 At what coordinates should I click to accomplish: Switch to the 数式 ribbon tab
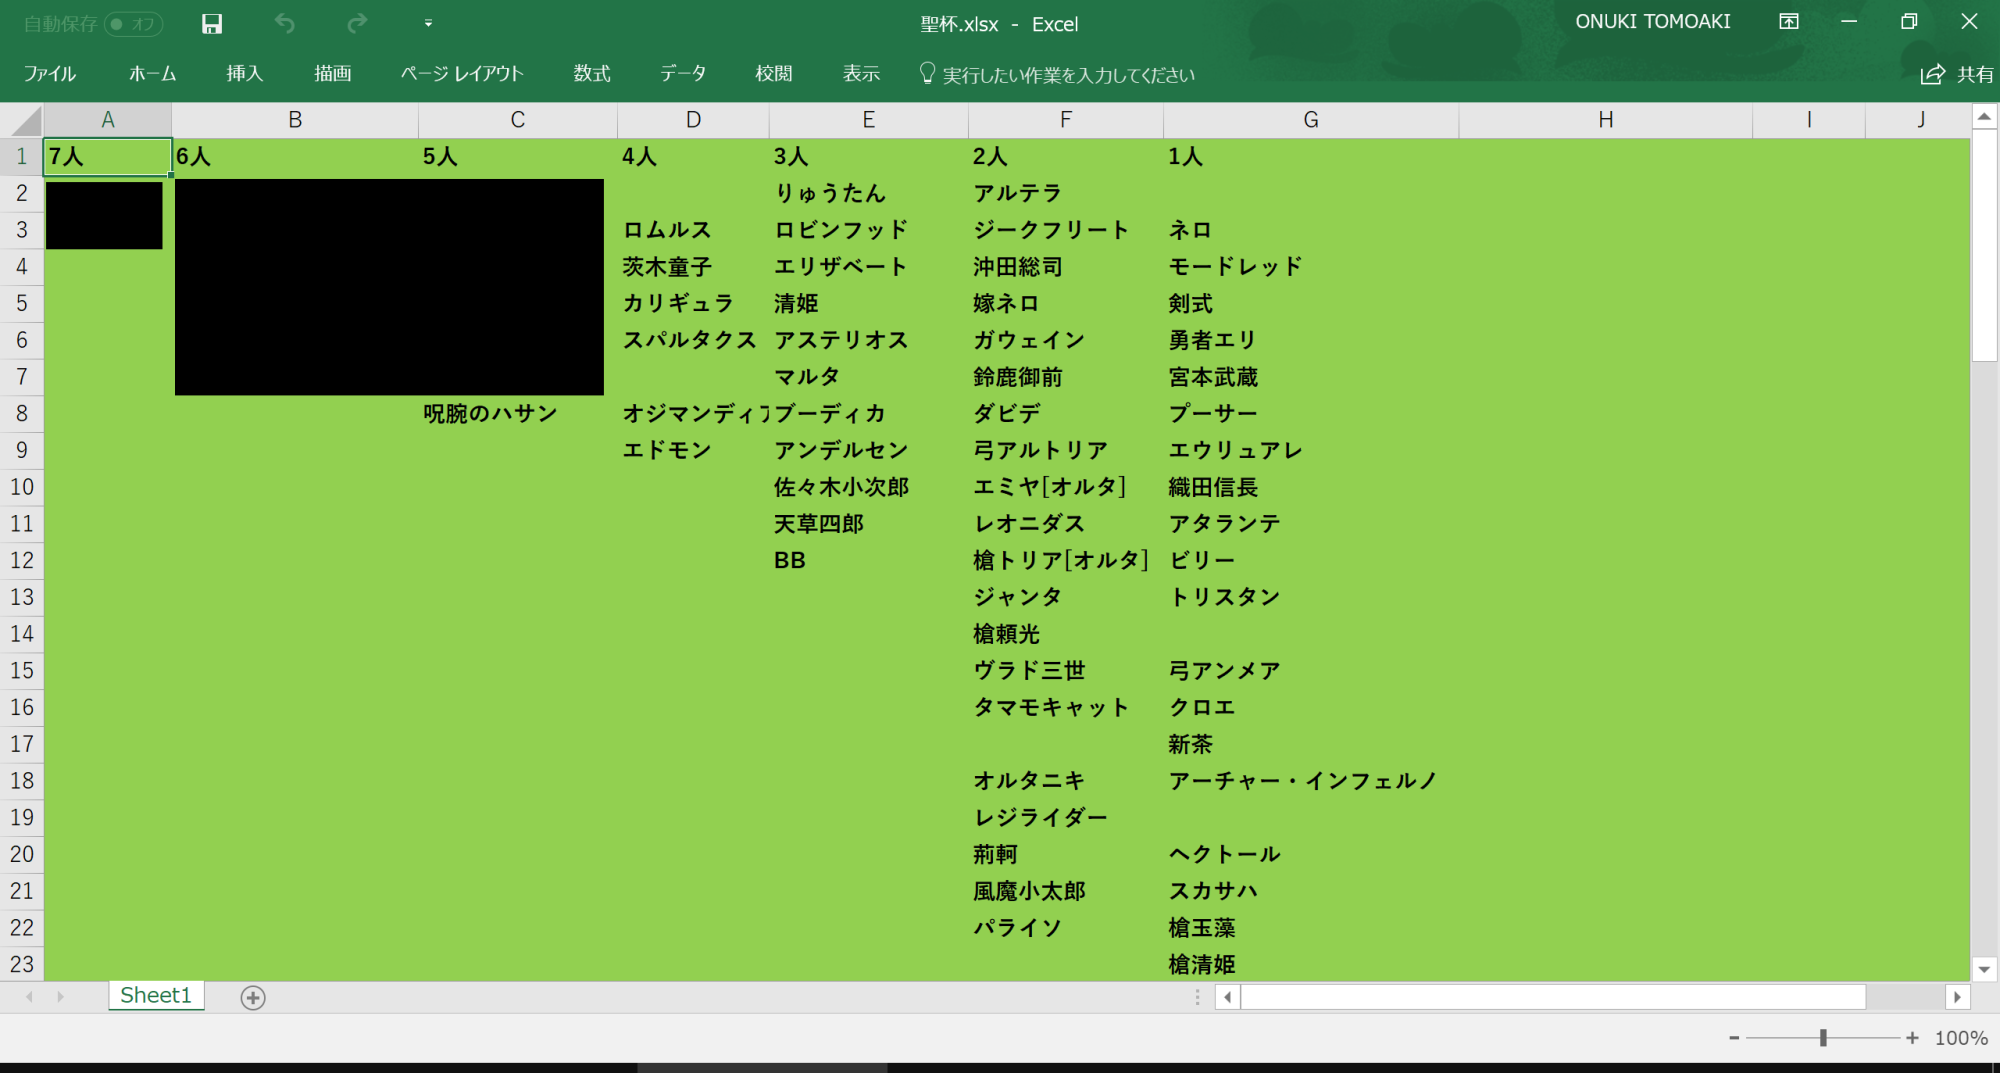(591, 74)
